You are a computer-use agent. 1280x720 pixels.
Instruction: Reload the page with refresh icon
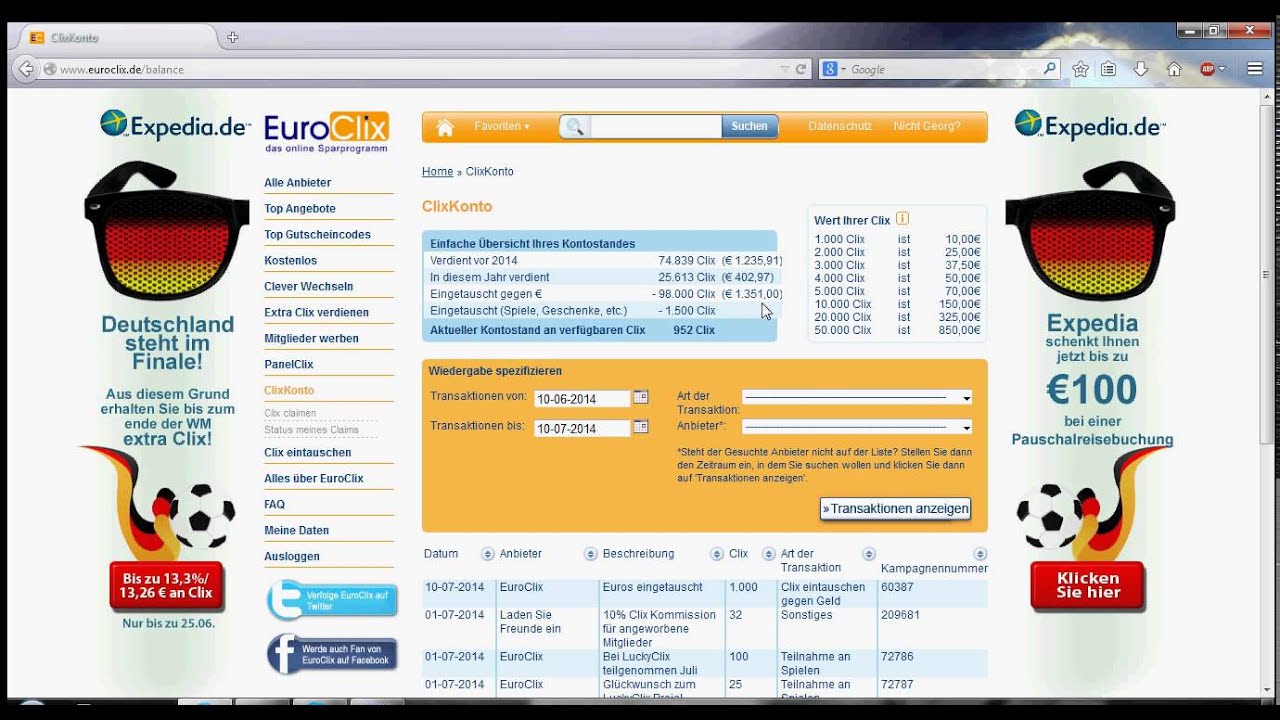(801, 69)
